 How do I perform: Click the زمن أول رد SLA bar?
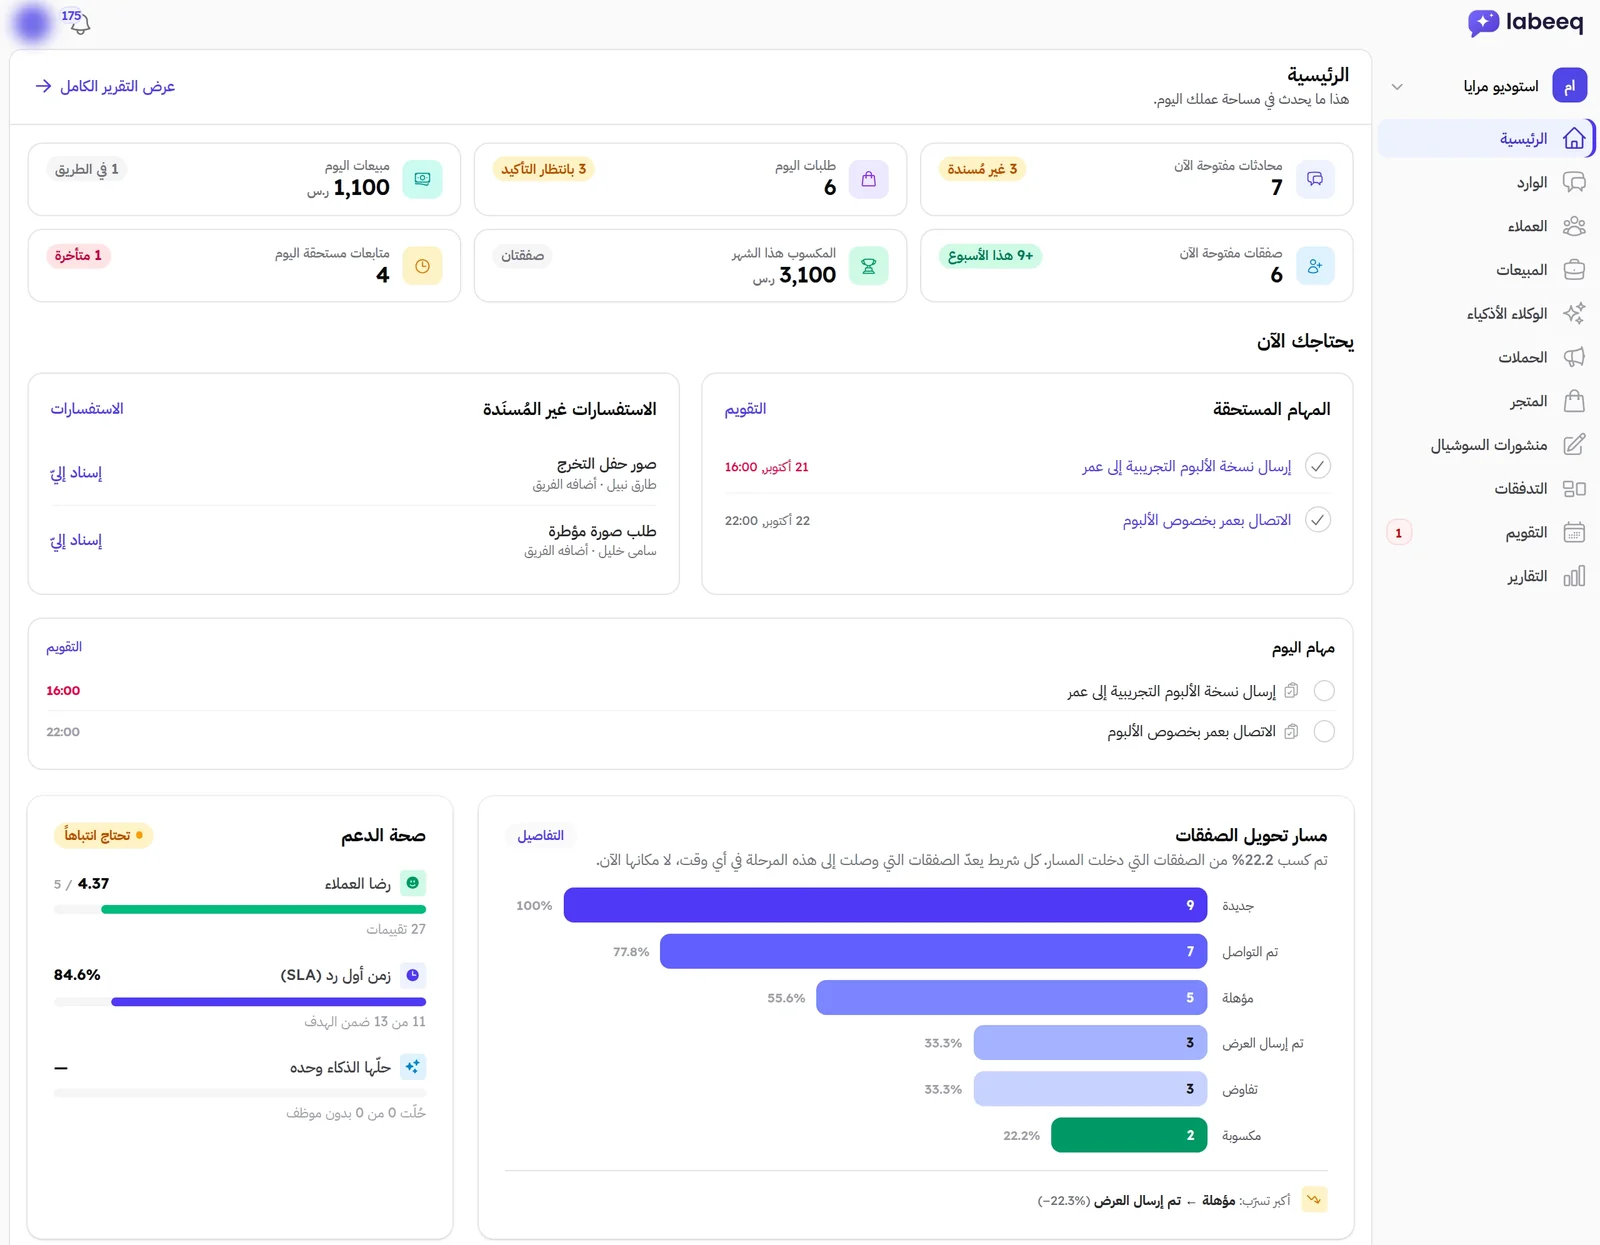[240, 1001]
